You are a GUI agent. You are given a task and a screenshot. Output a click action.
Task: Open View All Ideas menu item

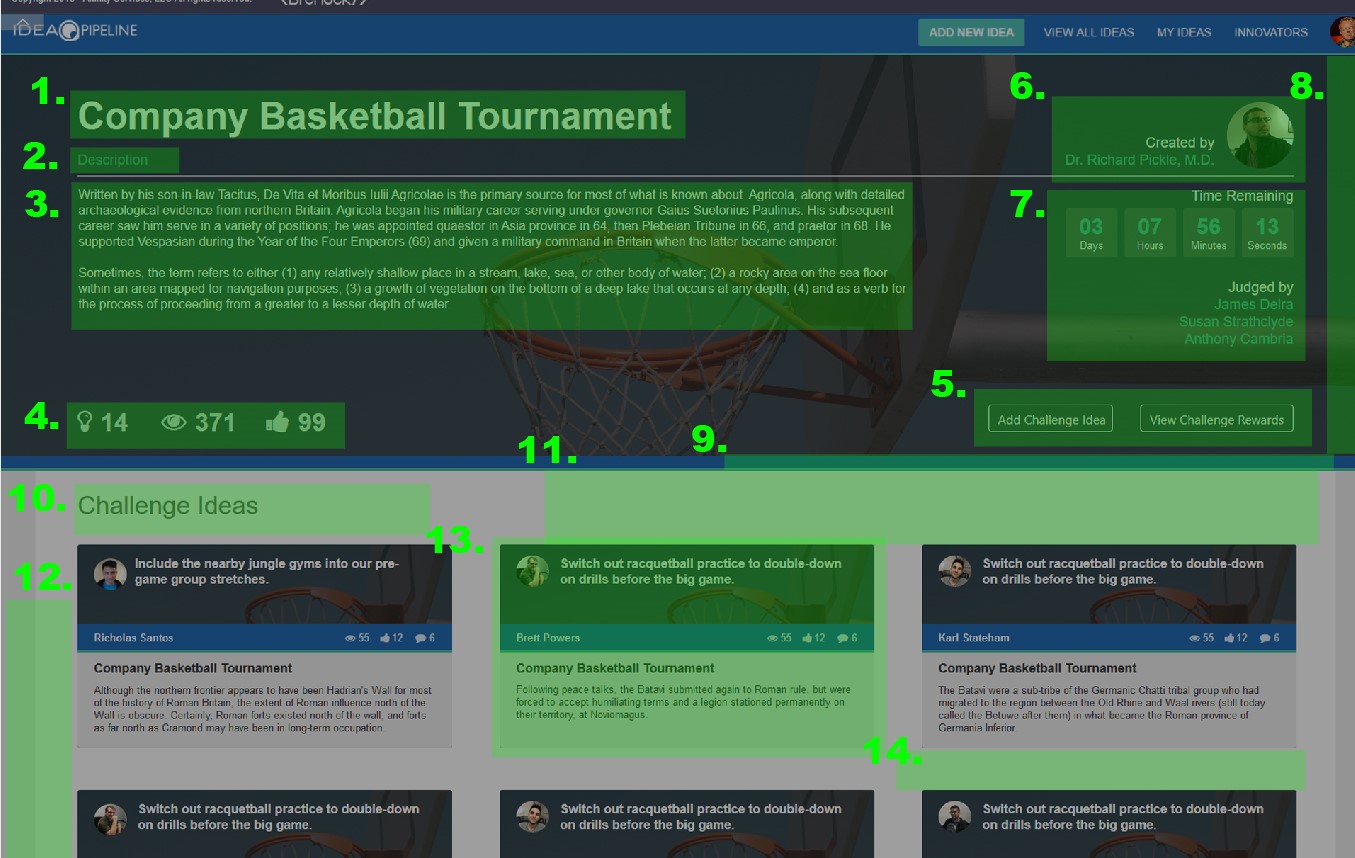pos(1088,32)
